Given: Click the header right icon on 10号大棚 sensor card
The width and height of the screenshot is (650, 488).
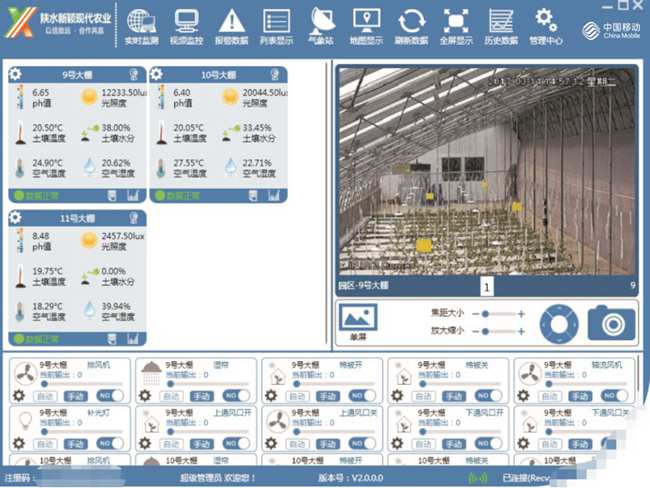Looking at the screenshot, I should (x=274, y=75).
